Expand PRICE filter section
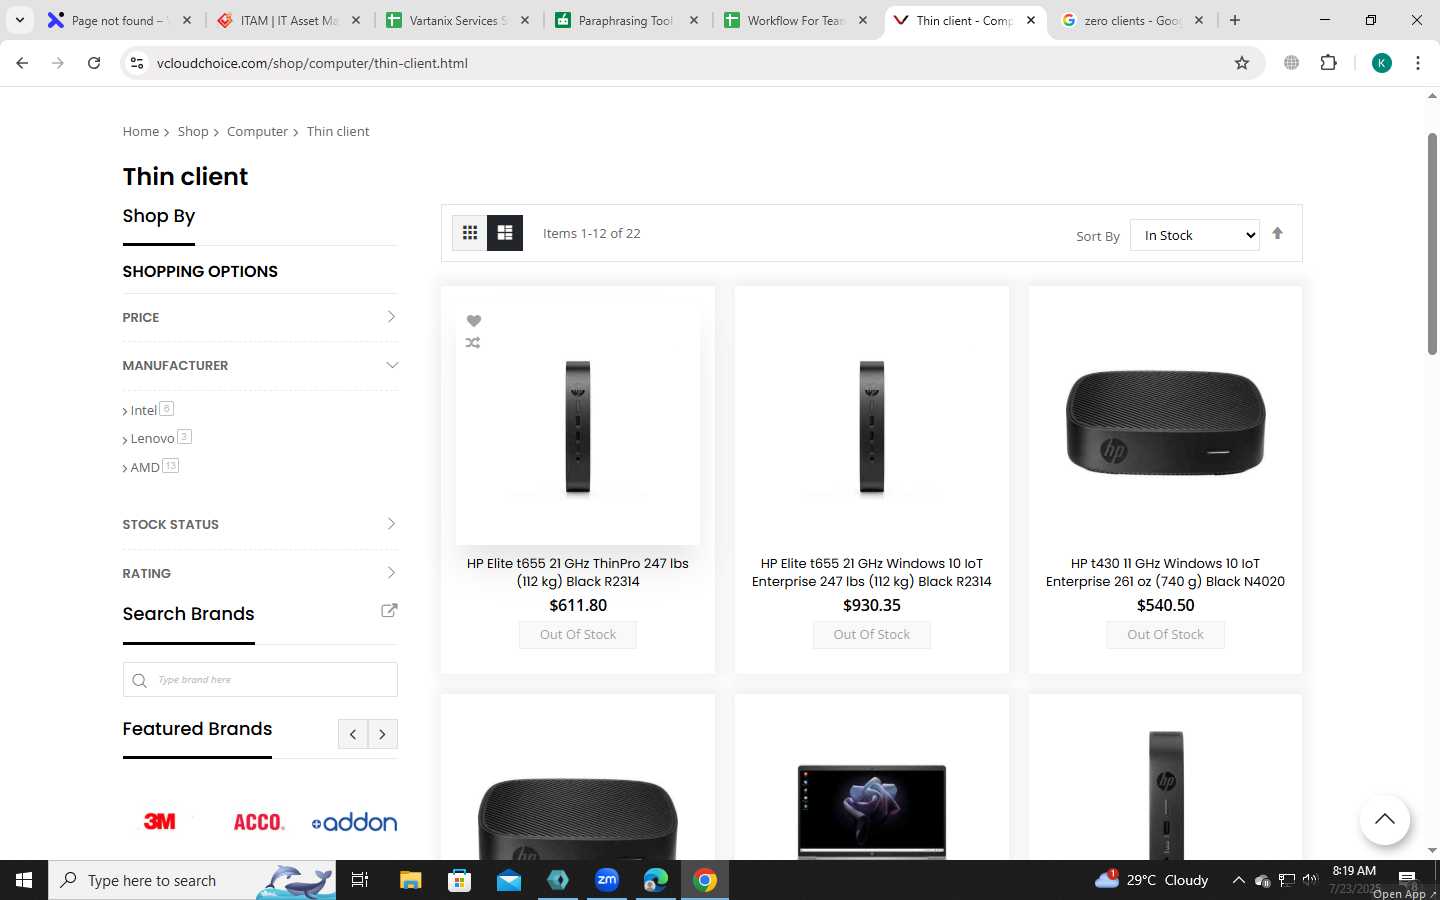 click(x=260, y=317)
